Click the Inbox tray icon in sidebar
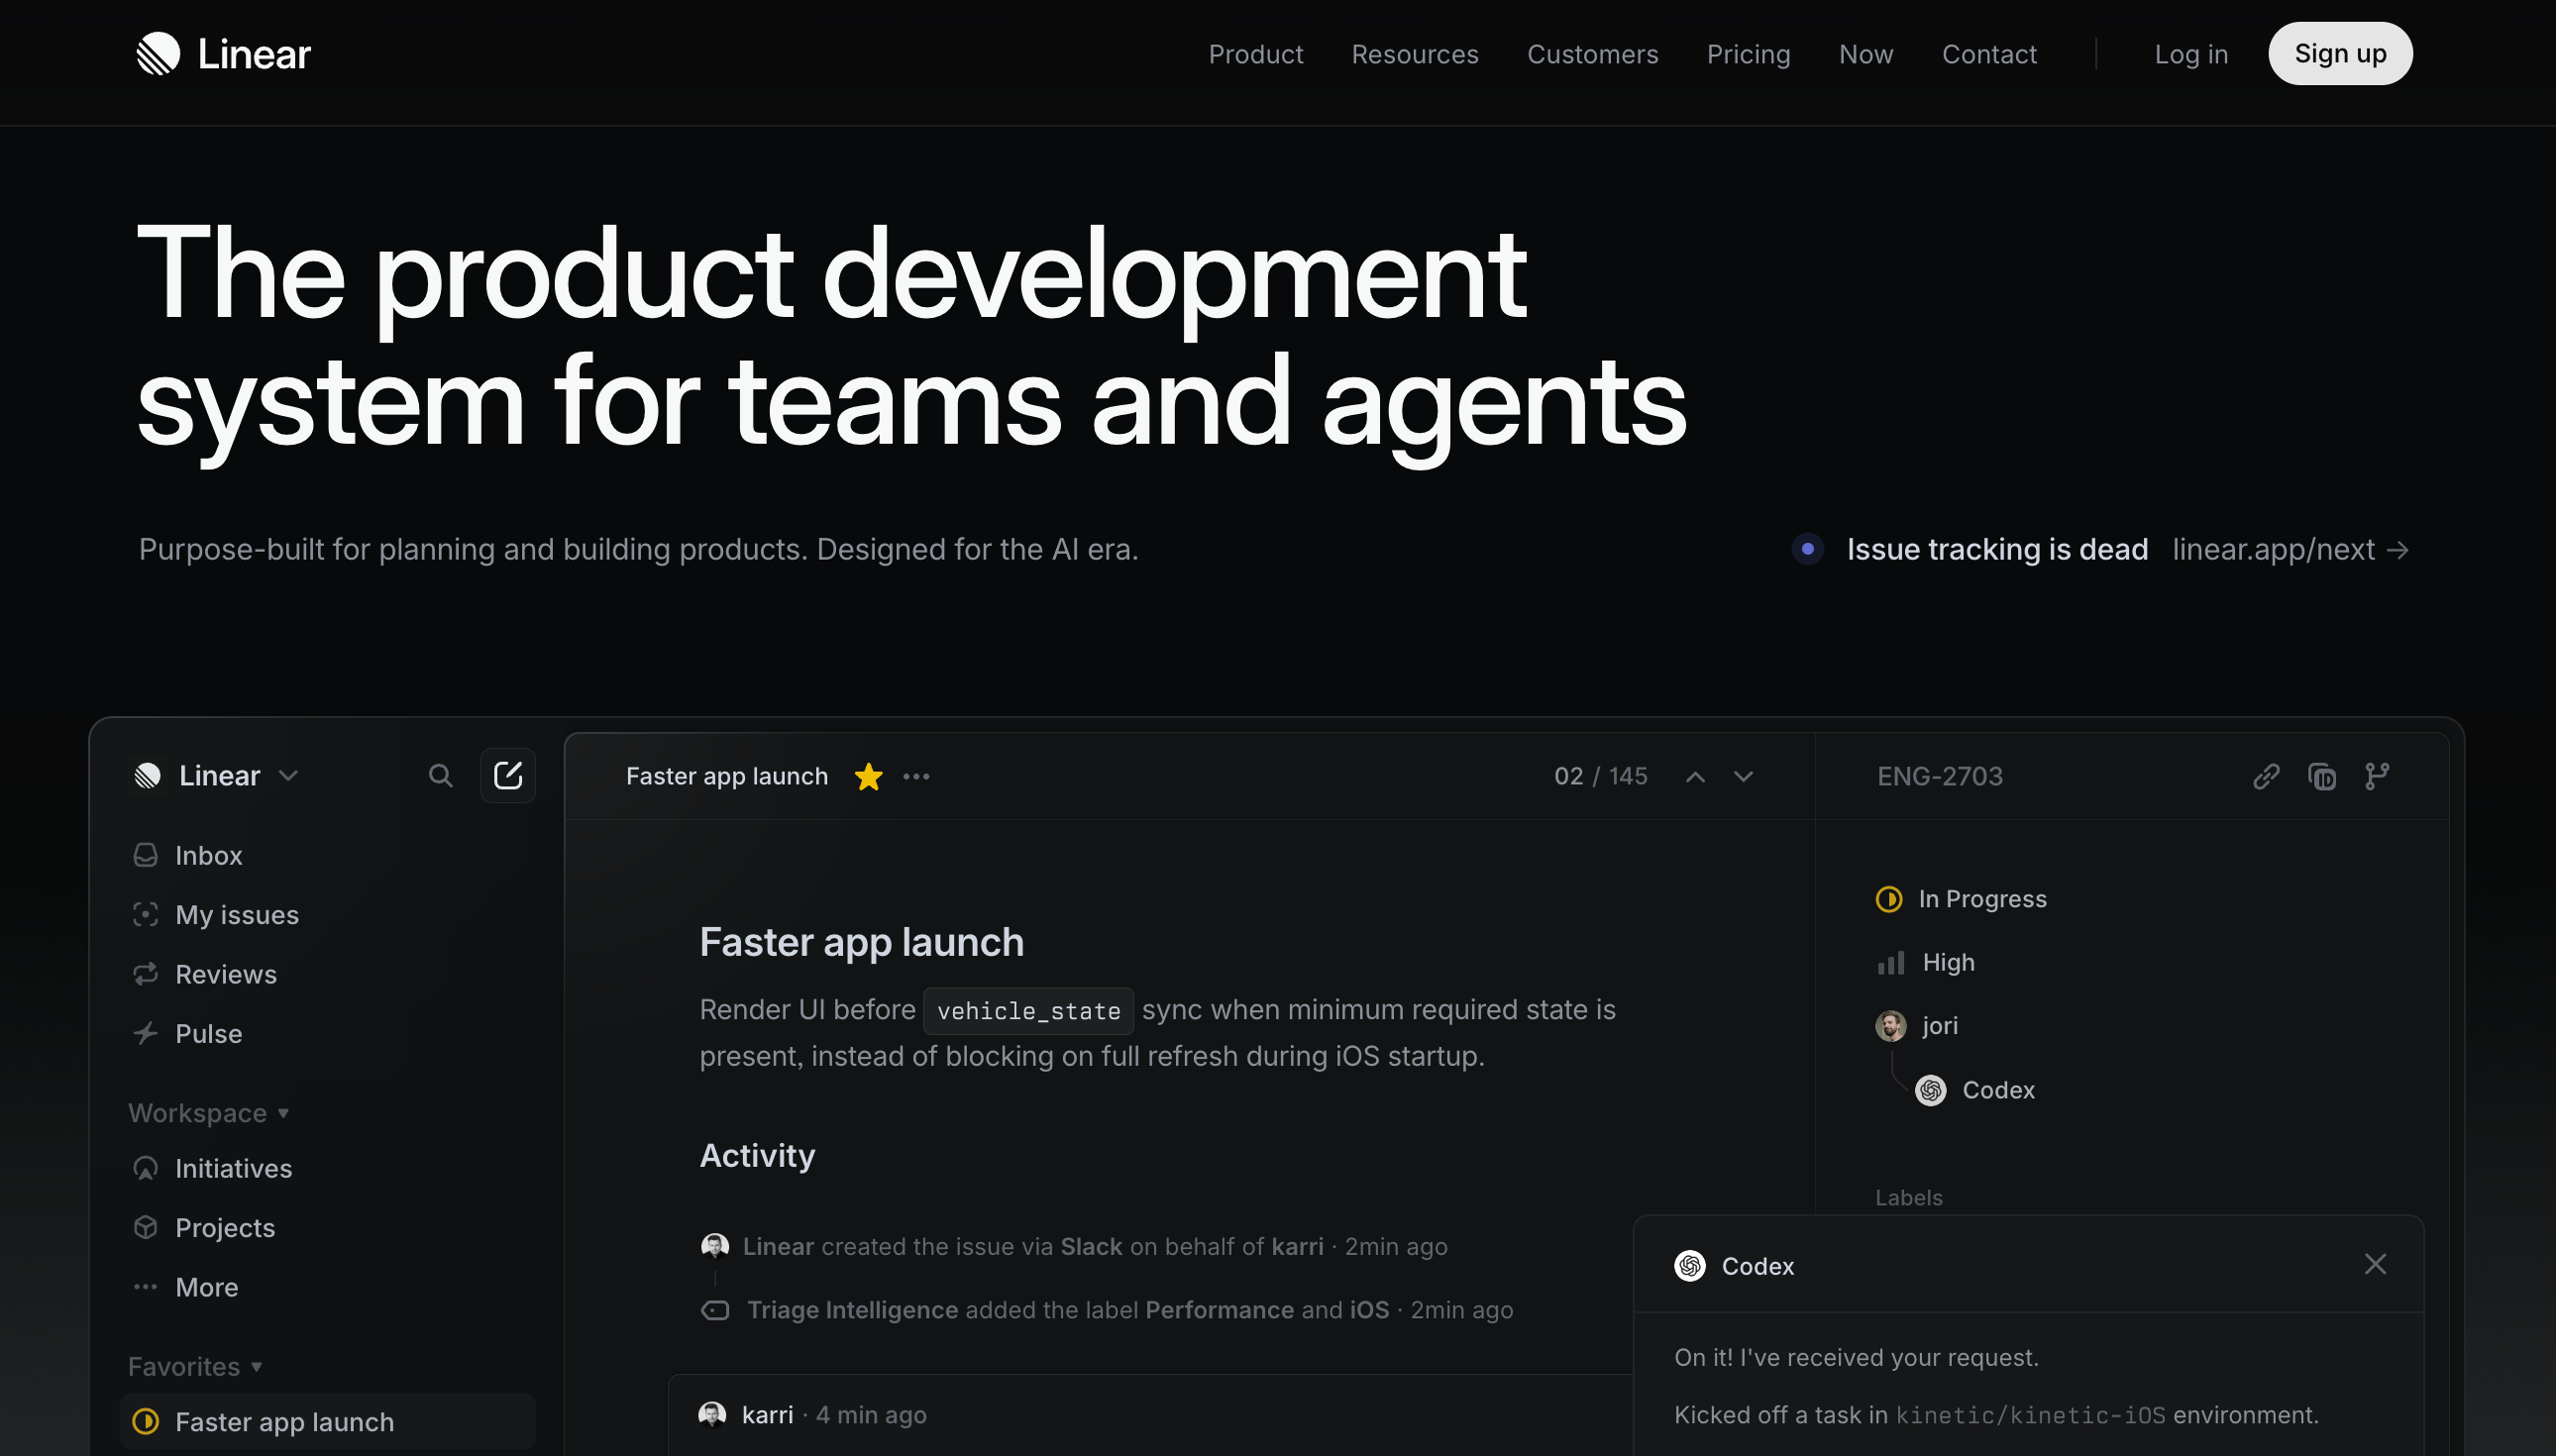 [146, 855]
